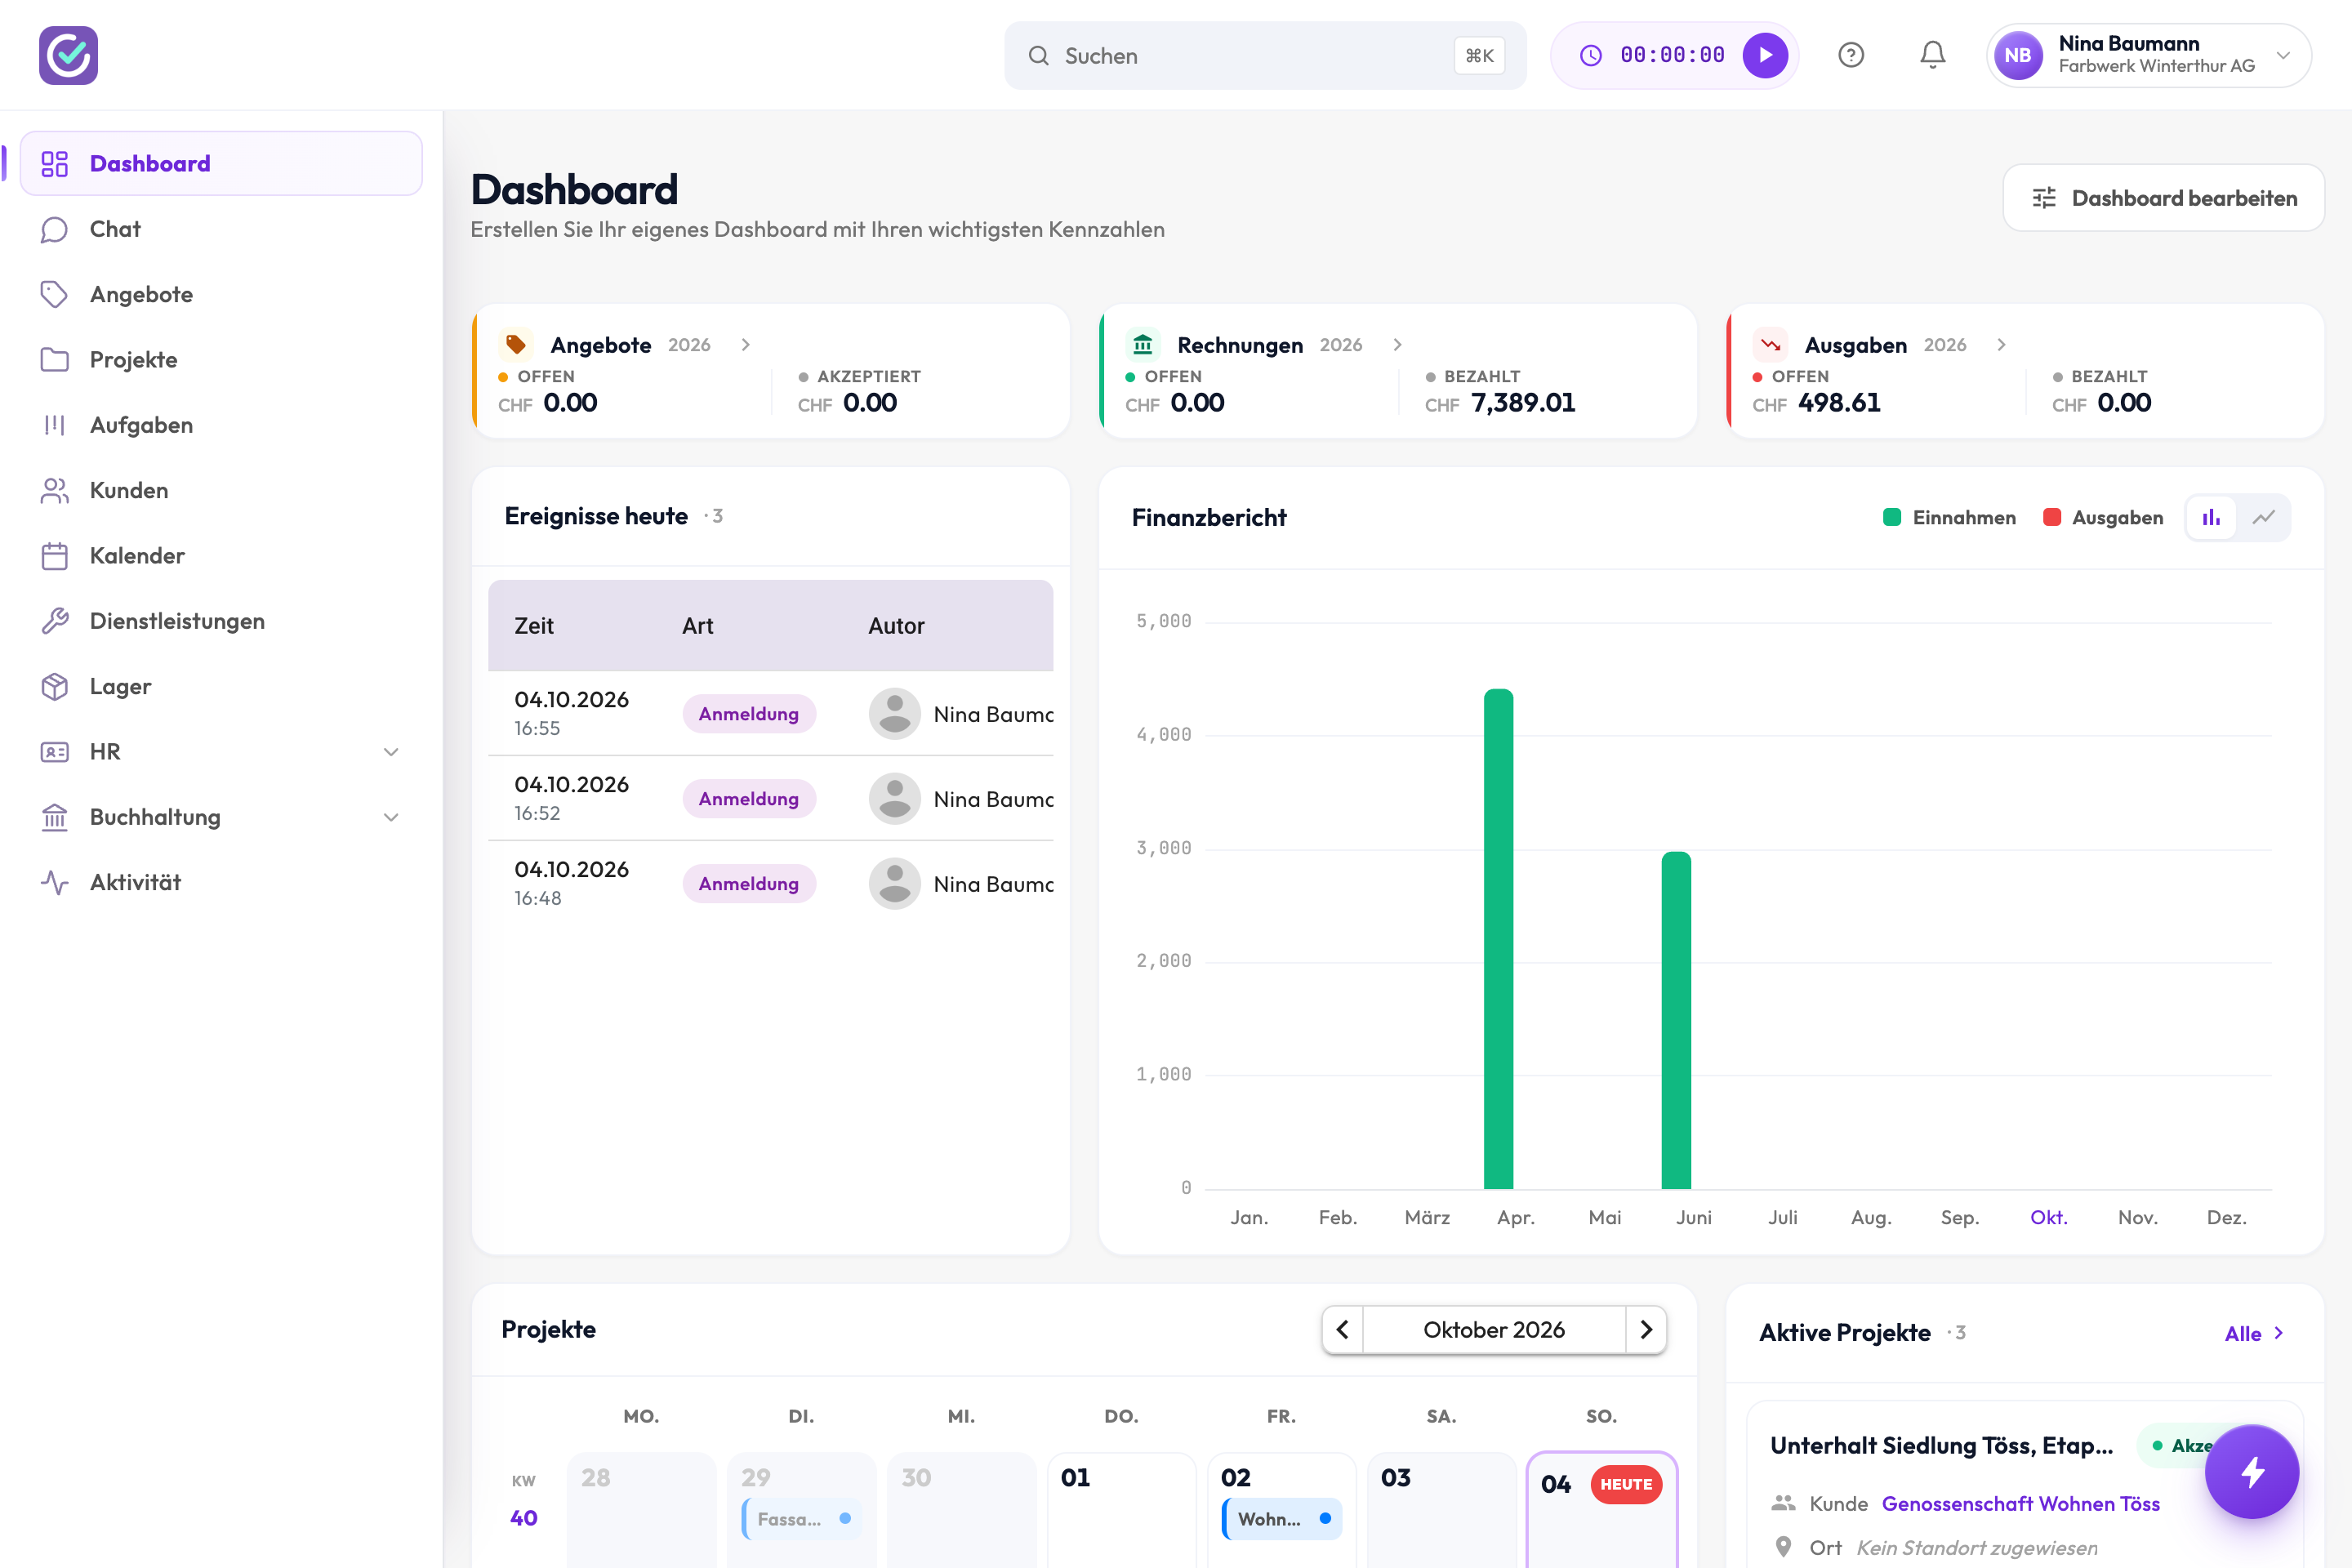2352x1568 pixels.
Task: Click the lightning quick-action floating button
Action: coord(2252,1471)
